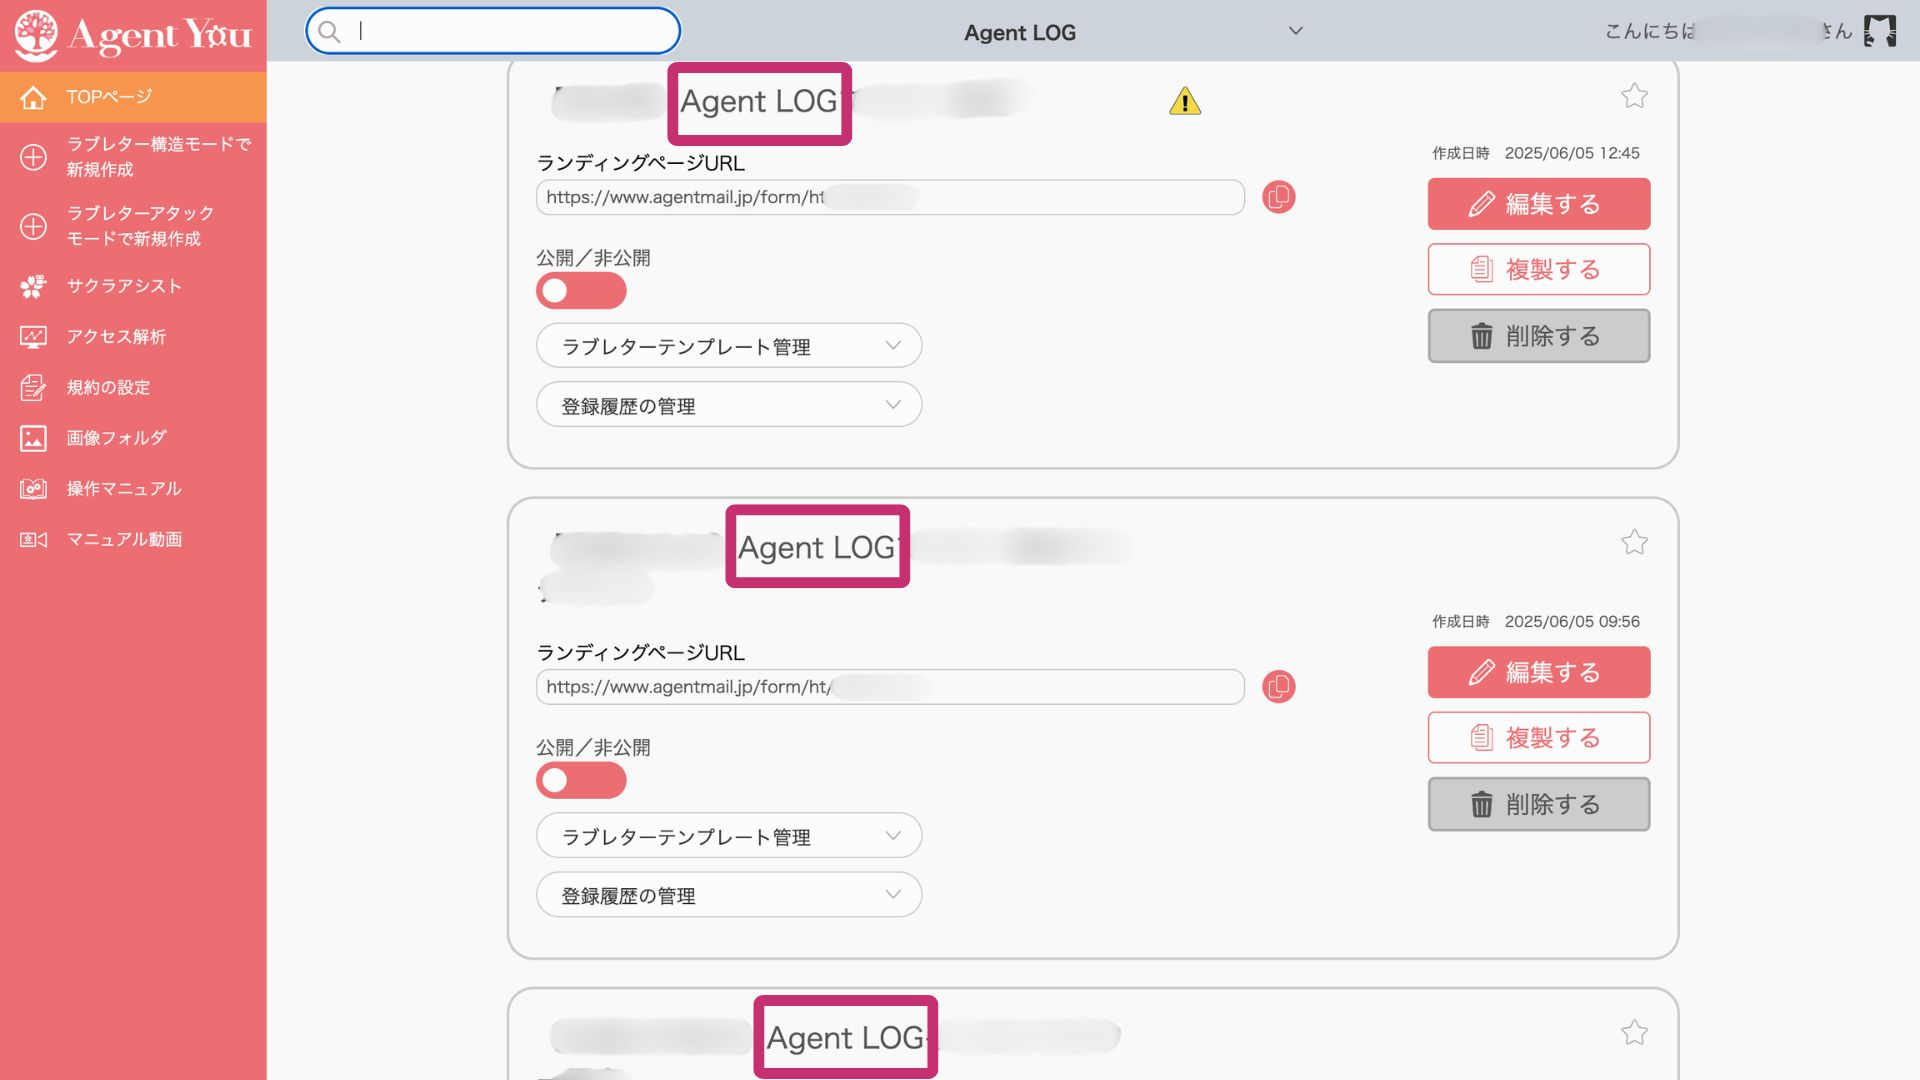The height and width of the screenshot is (1080, 1920).
Task: Open アクセス解析 in the sidebar
Action: (116, 337)
